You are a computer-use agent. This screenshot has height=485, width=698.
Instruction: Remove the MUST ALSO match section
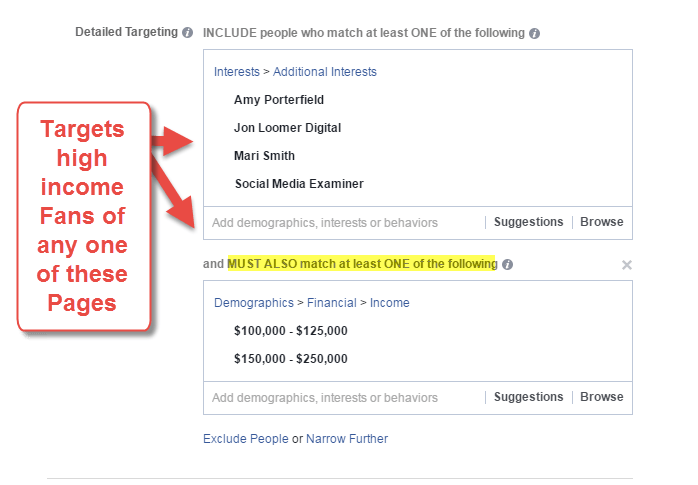coord(626,265)
